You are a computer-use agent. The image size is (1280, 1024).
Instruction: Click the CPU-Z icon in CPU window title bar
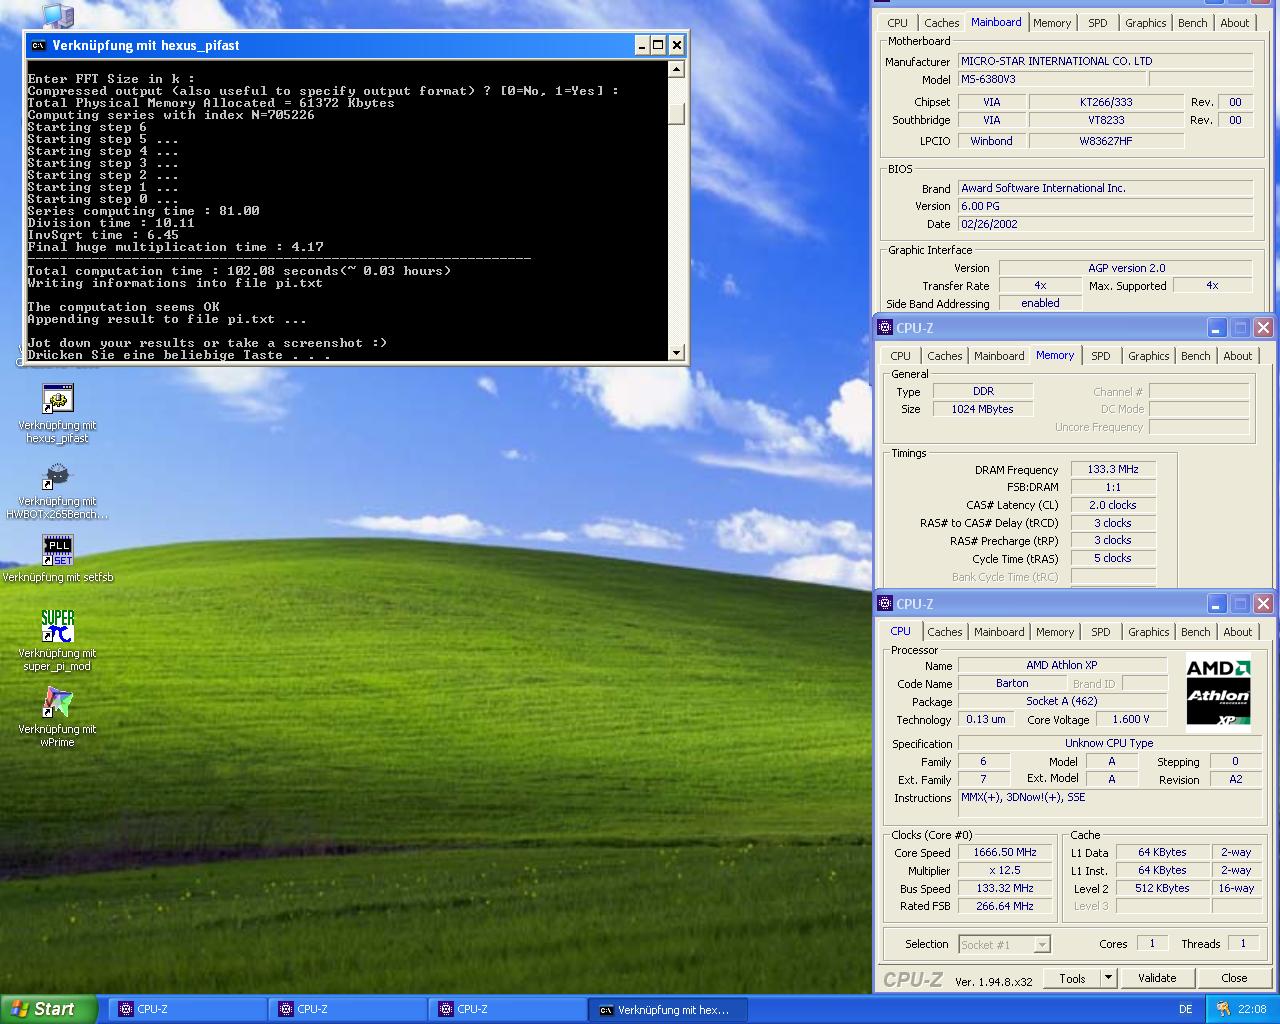click(x=885, y=603)
